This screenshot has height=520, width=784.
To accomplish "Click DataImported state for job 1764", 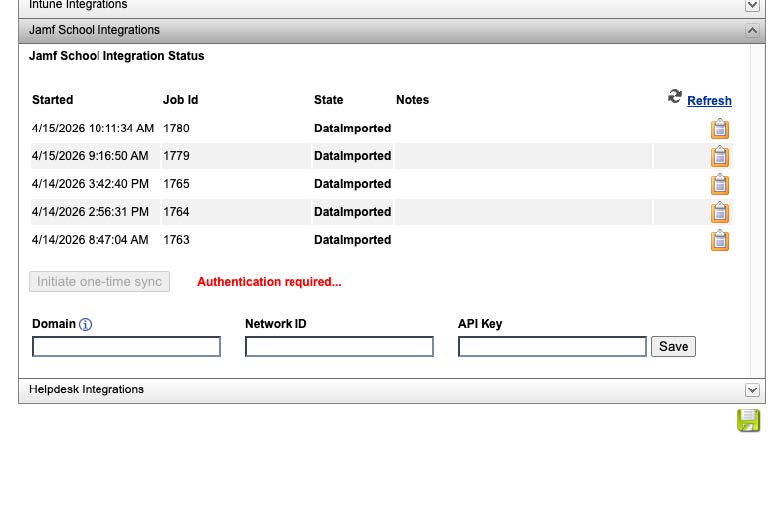I will tap(352, 212).
